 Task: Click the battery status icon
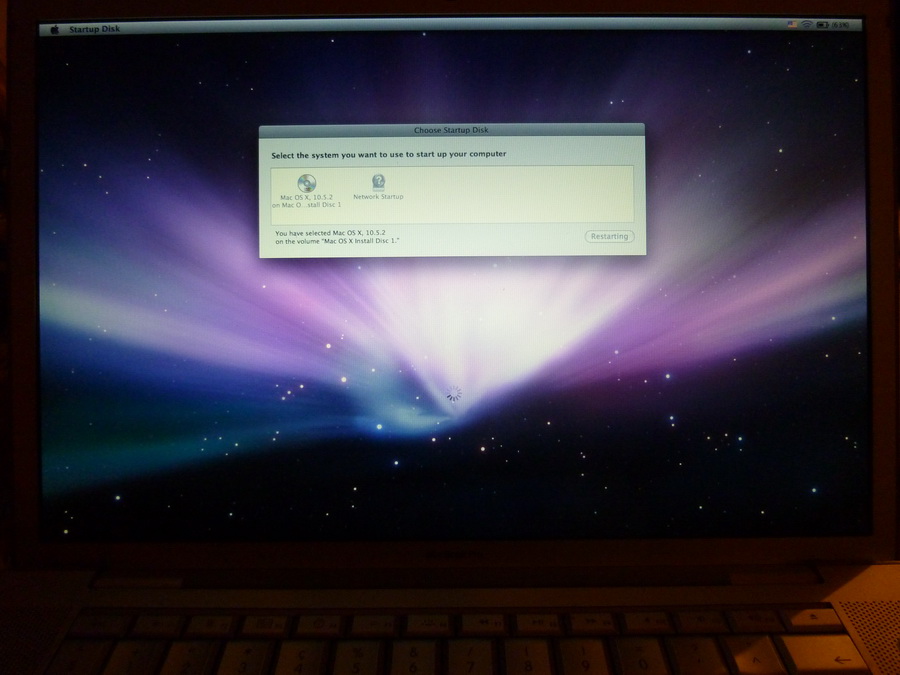pyautogui.click(x=823, y=25)
